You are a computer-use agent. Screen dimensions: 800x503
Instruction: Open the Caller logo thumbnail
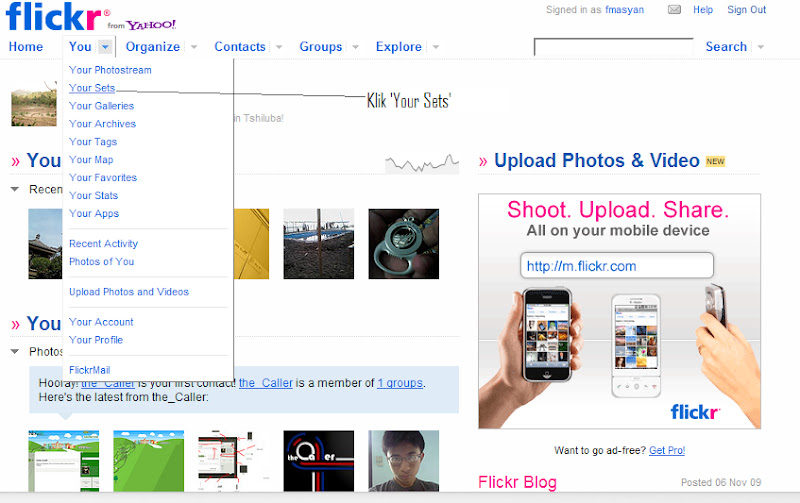click(x=318, y=461)
